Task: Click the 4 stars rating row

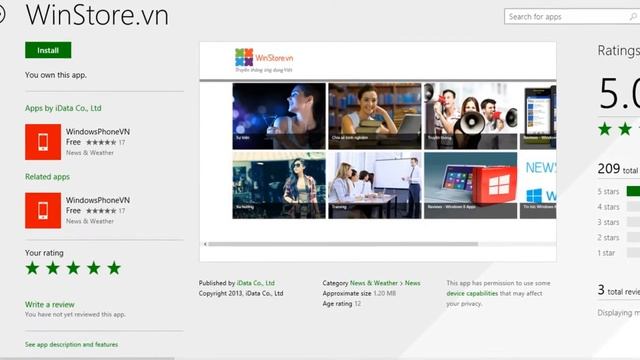Action: (x=618, y=207)
